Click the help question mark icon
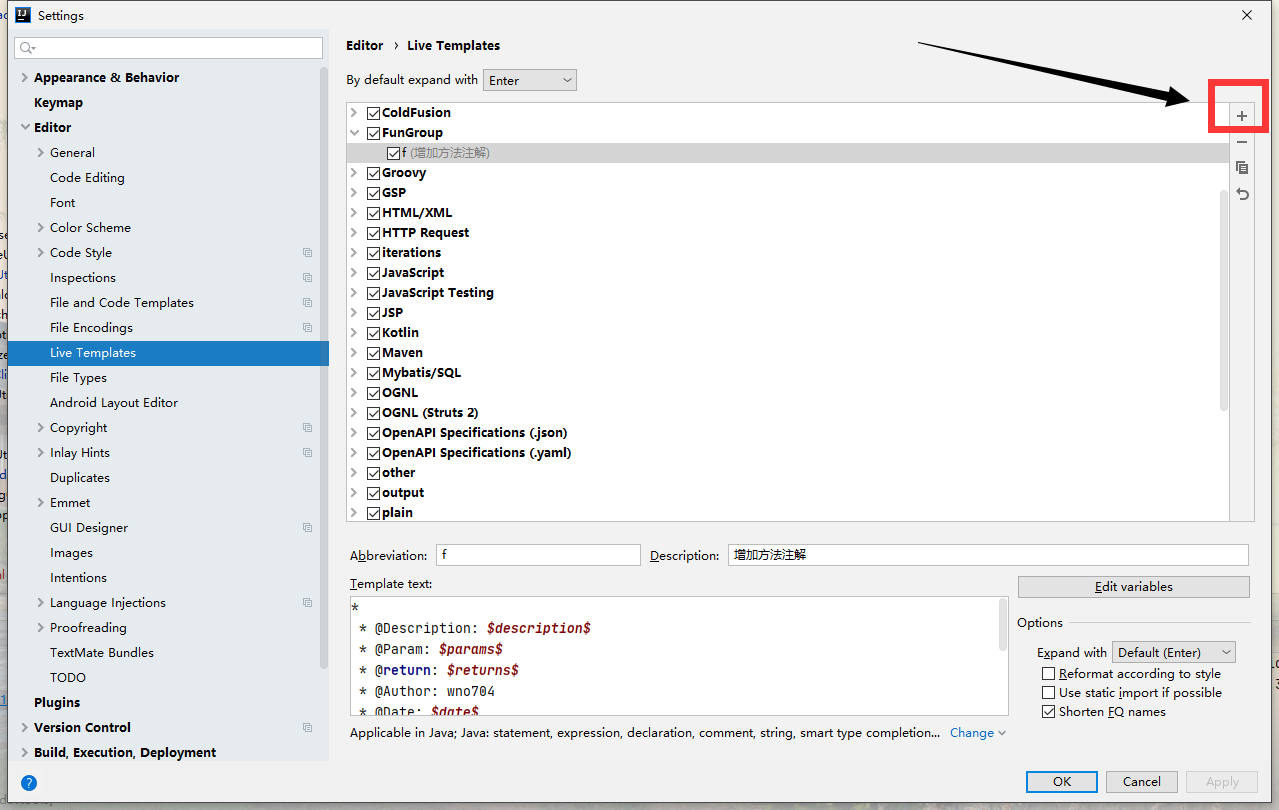This screenshot has width=1279, height=810. (29, 782)
